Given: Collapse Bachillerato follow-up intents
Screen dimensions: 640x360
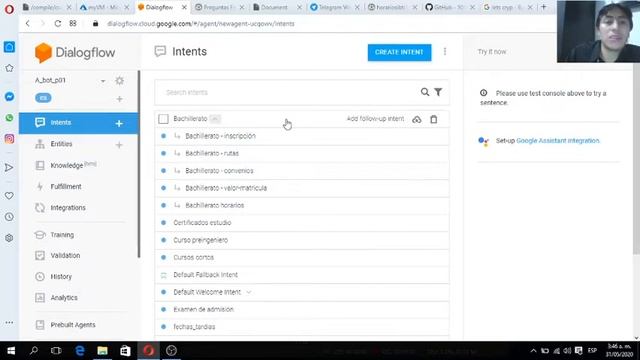Looking at the screenshot, I should pos(215,119).
